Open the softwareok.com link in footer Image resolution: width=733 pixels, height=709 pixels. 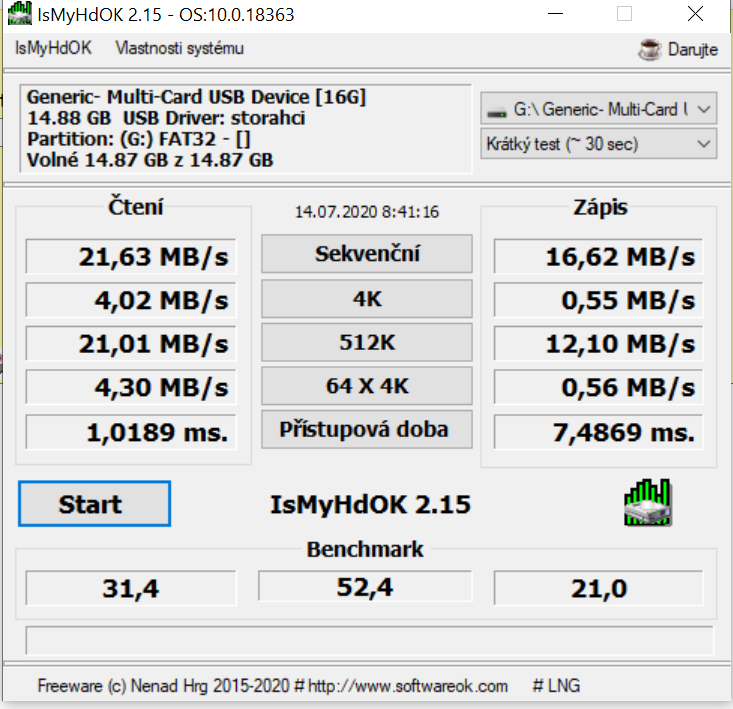pyautogui.click(x=408, y=686)
